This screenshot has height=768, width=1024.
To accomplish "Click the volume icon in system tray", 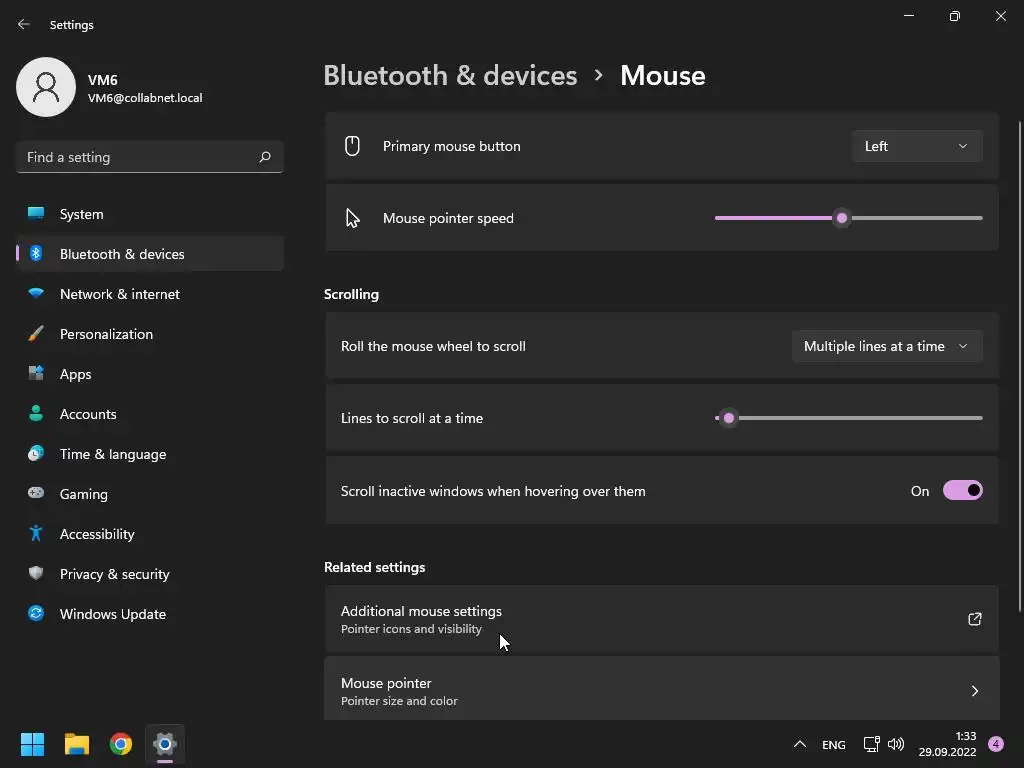I will (896, 744).
